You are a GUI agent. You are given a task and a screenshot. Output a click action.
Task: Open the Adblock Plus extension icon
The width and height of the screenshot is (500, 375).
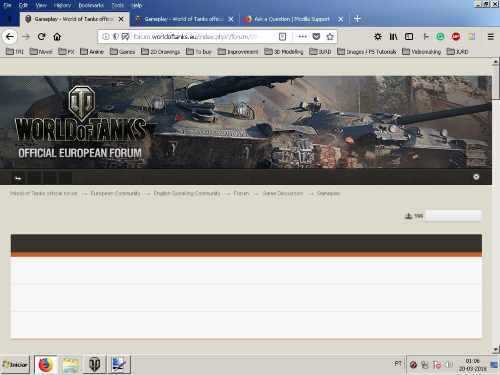(456, 37)
